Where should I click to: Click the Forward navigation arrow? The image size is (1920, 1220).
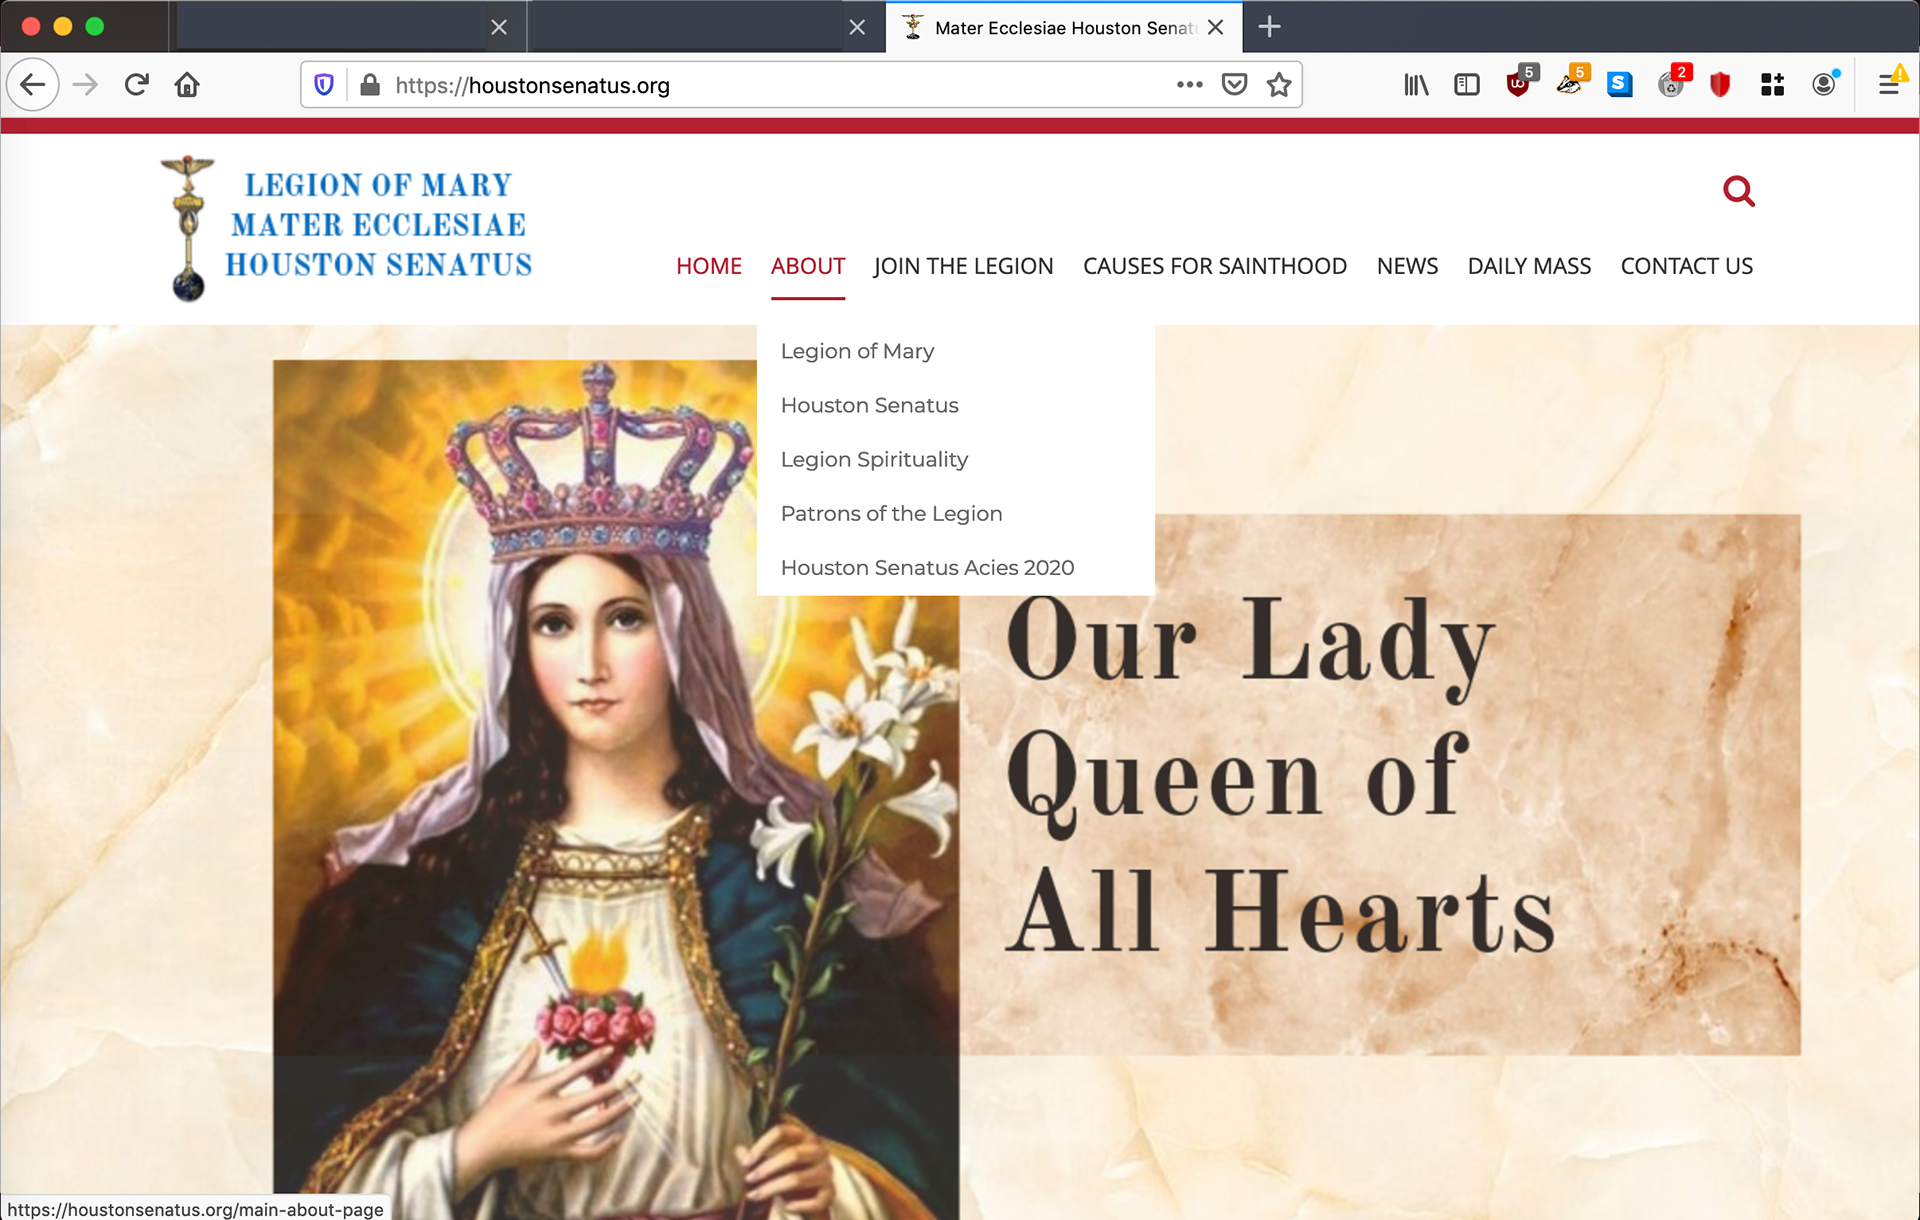[86, 85]
